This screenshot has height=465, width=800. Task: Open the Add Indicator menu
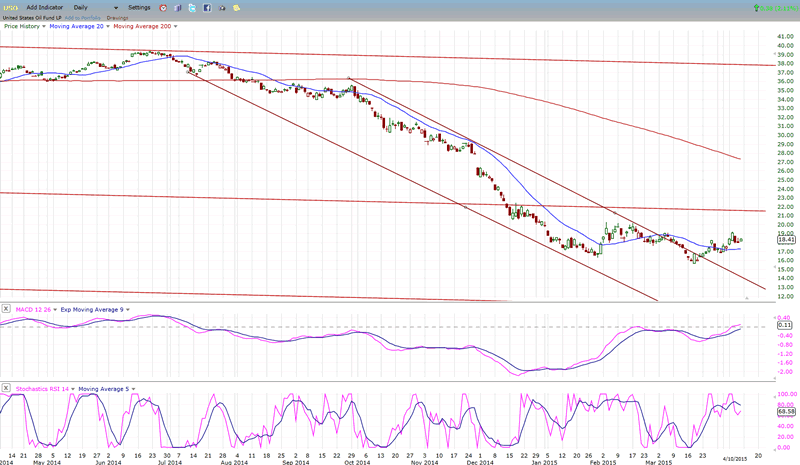44,7
